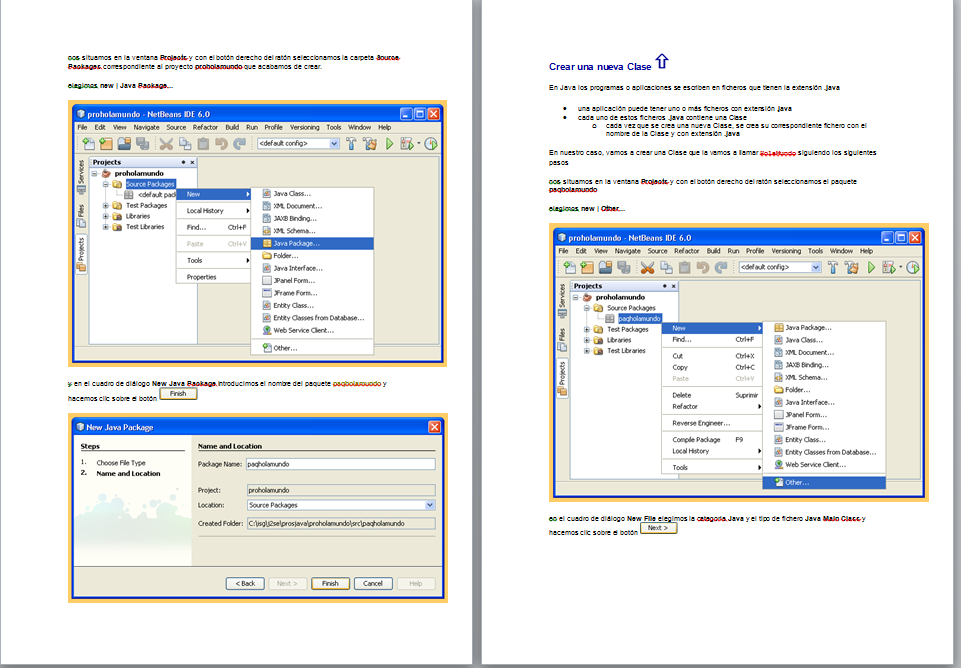Select Delete entry in right context menu
Image resolution: width=961 pixels, height=668 pixels.
pyautogui.click(x=712, y=395)
